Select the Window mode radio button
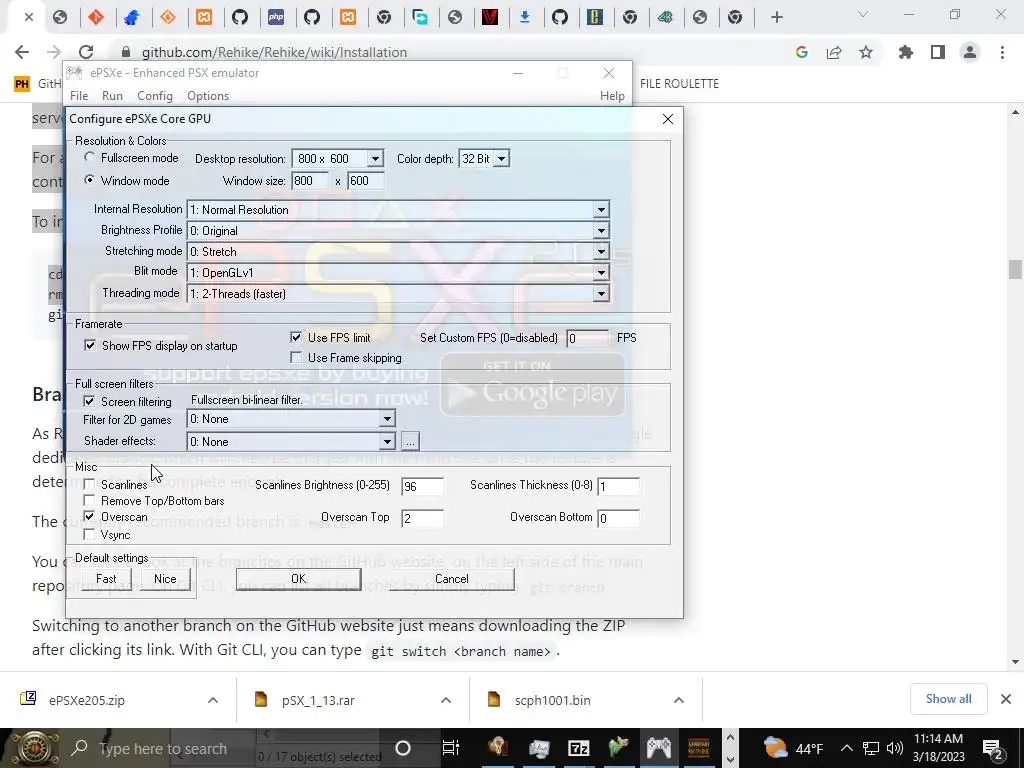 [89, 180]
